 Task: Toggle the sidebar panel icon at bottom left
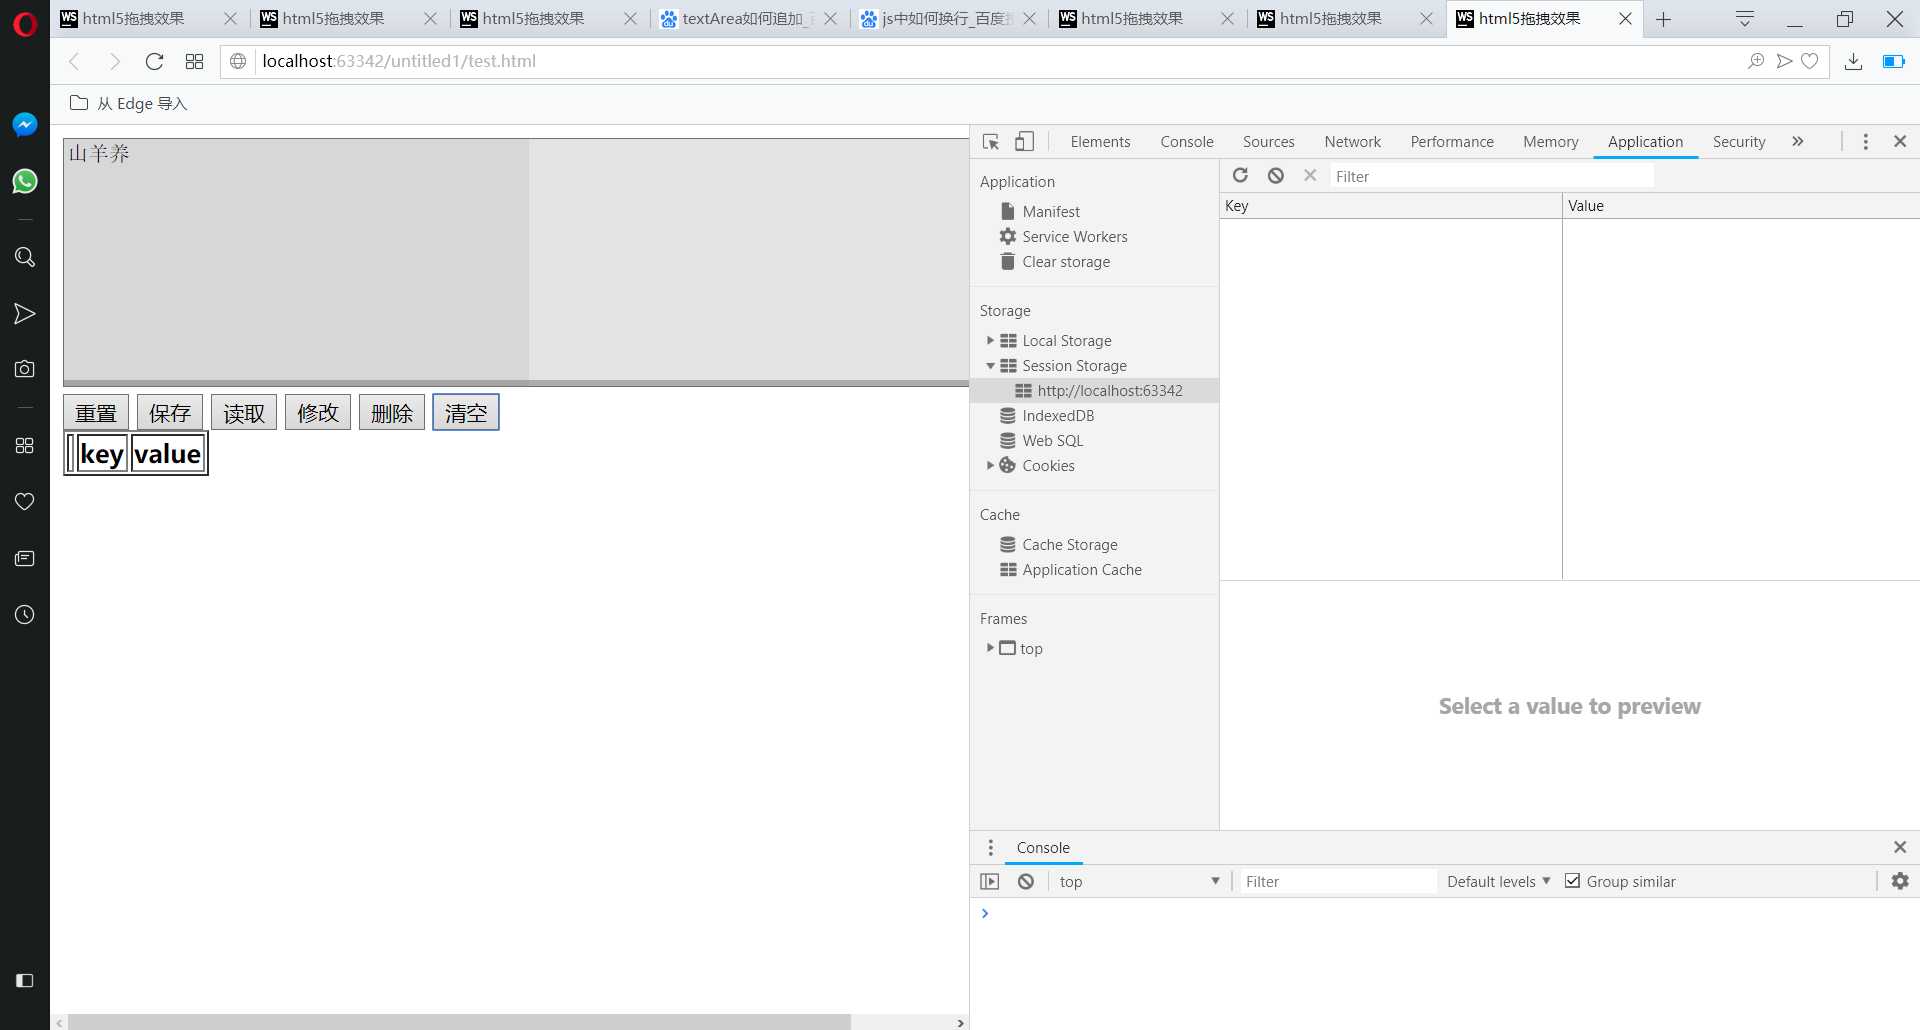pos(25,980)
